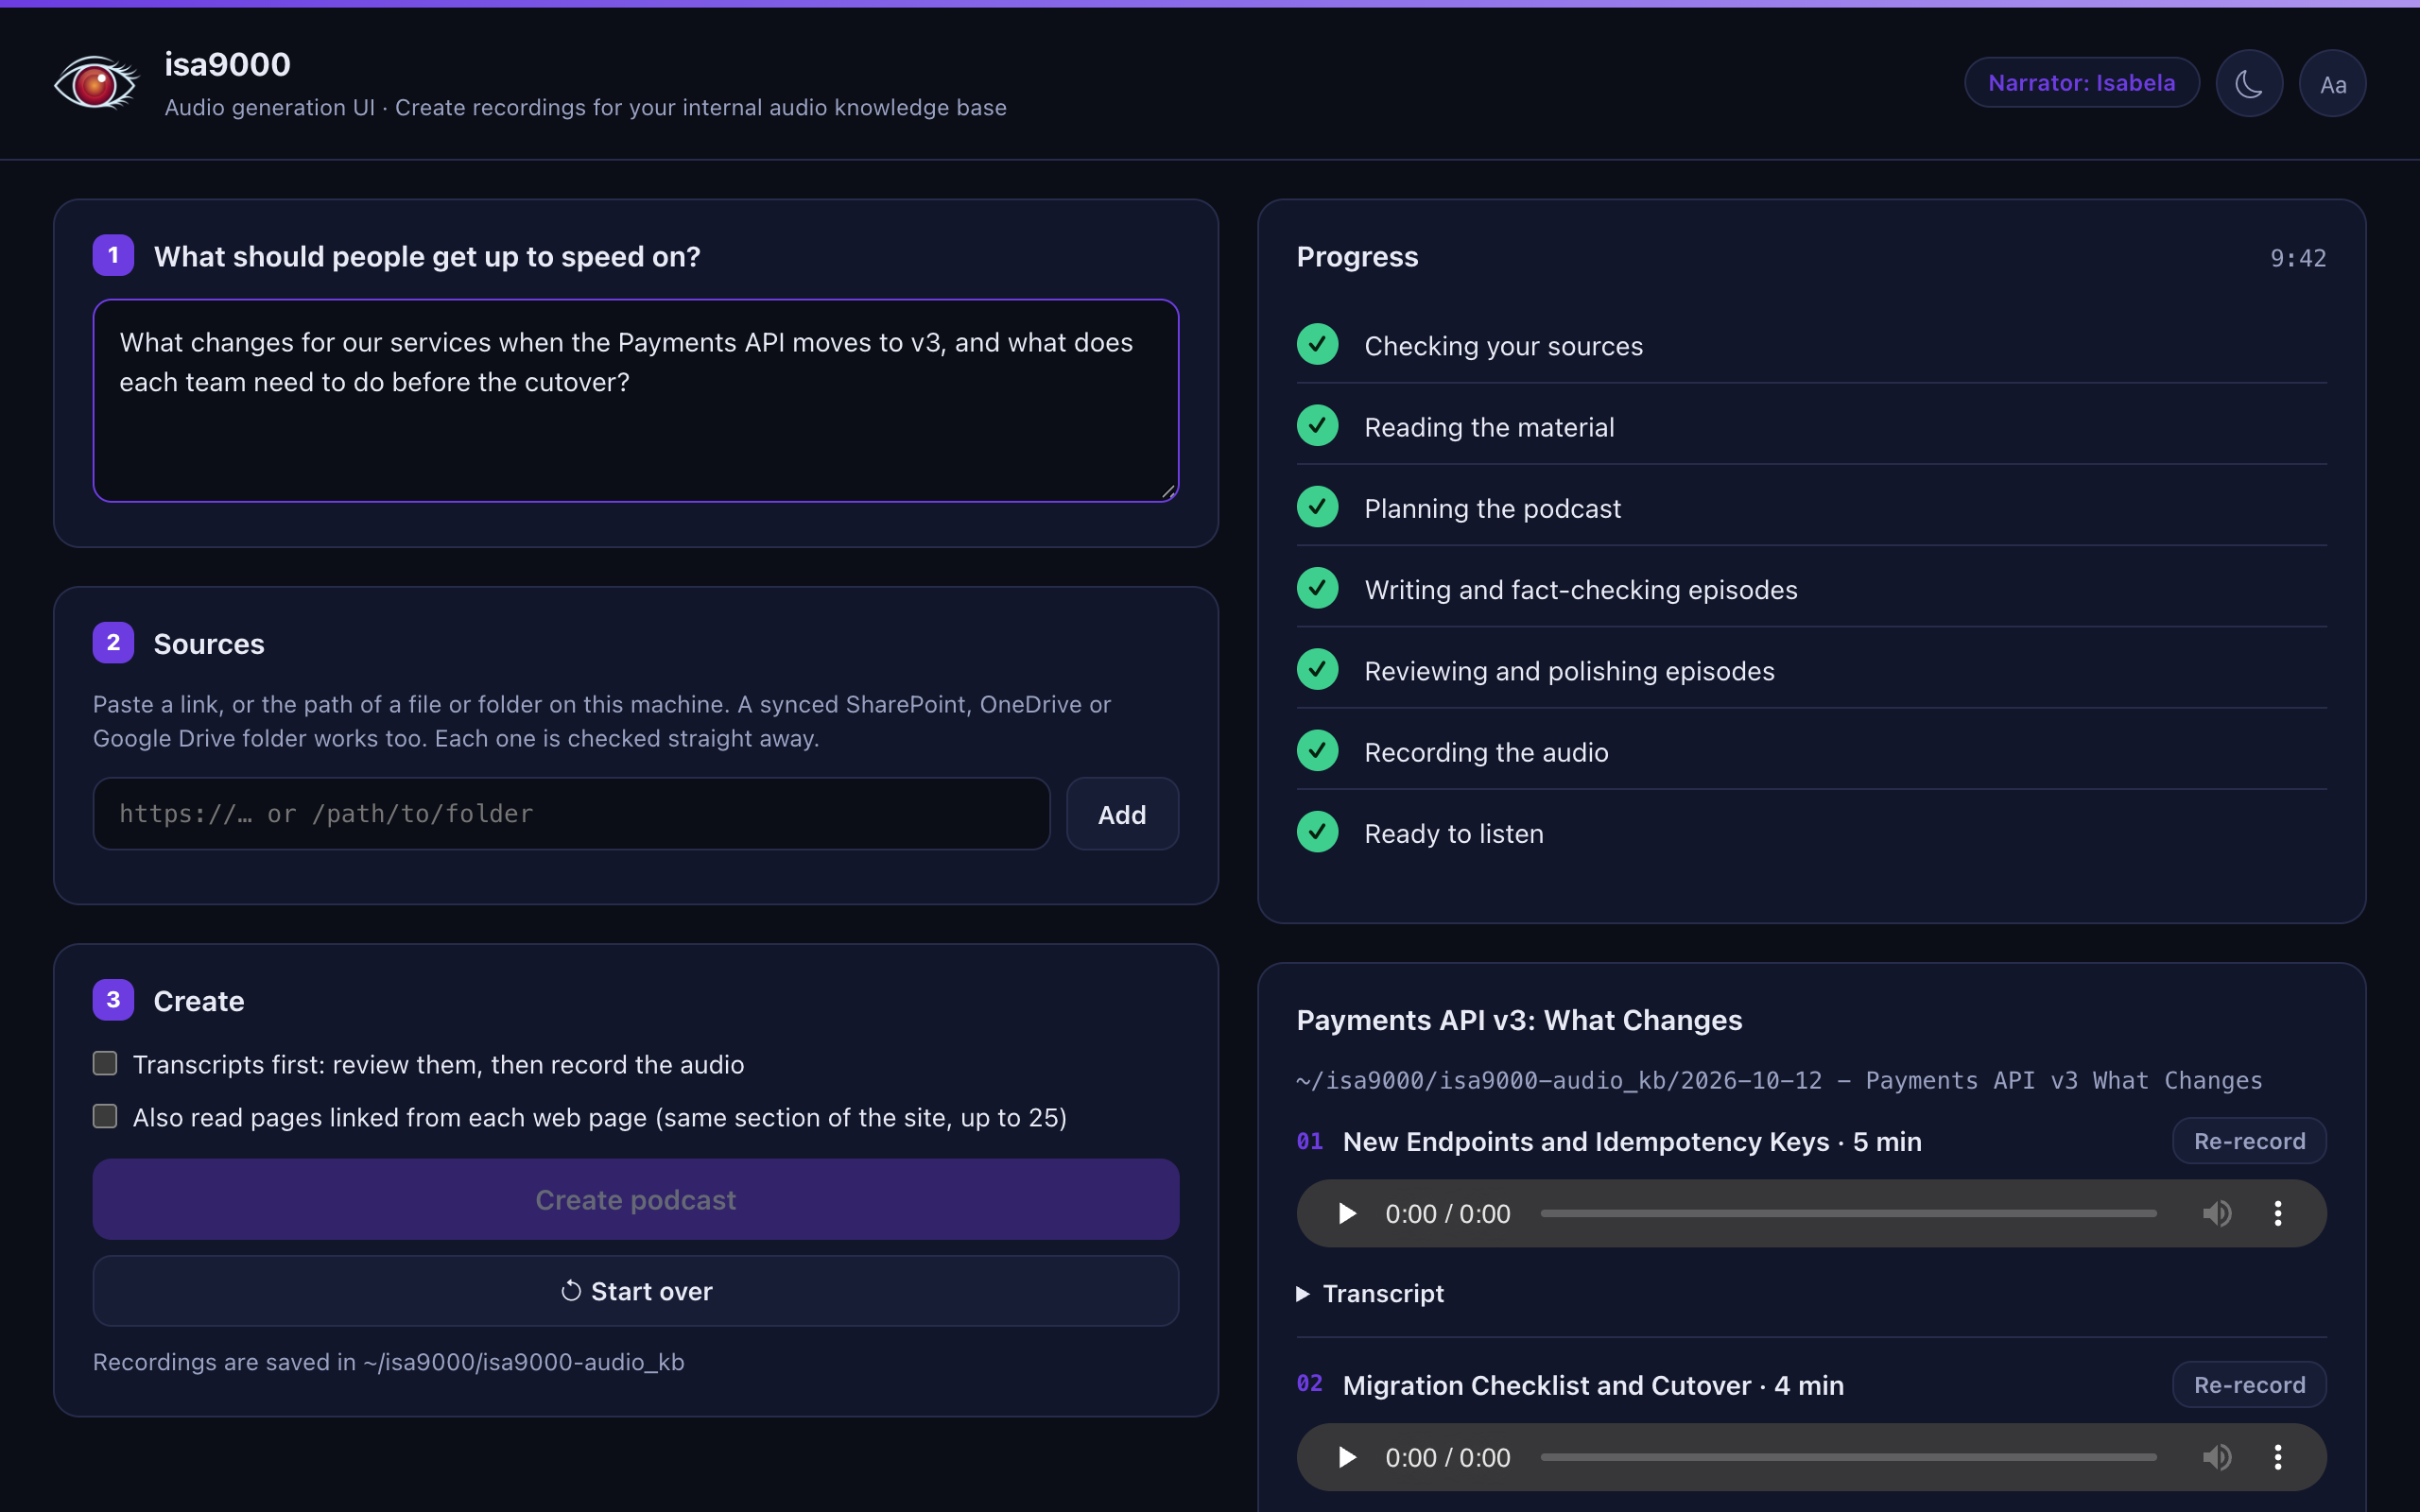
Task: Re-record episode 01 New Endpoints
Action: 2249,1141
